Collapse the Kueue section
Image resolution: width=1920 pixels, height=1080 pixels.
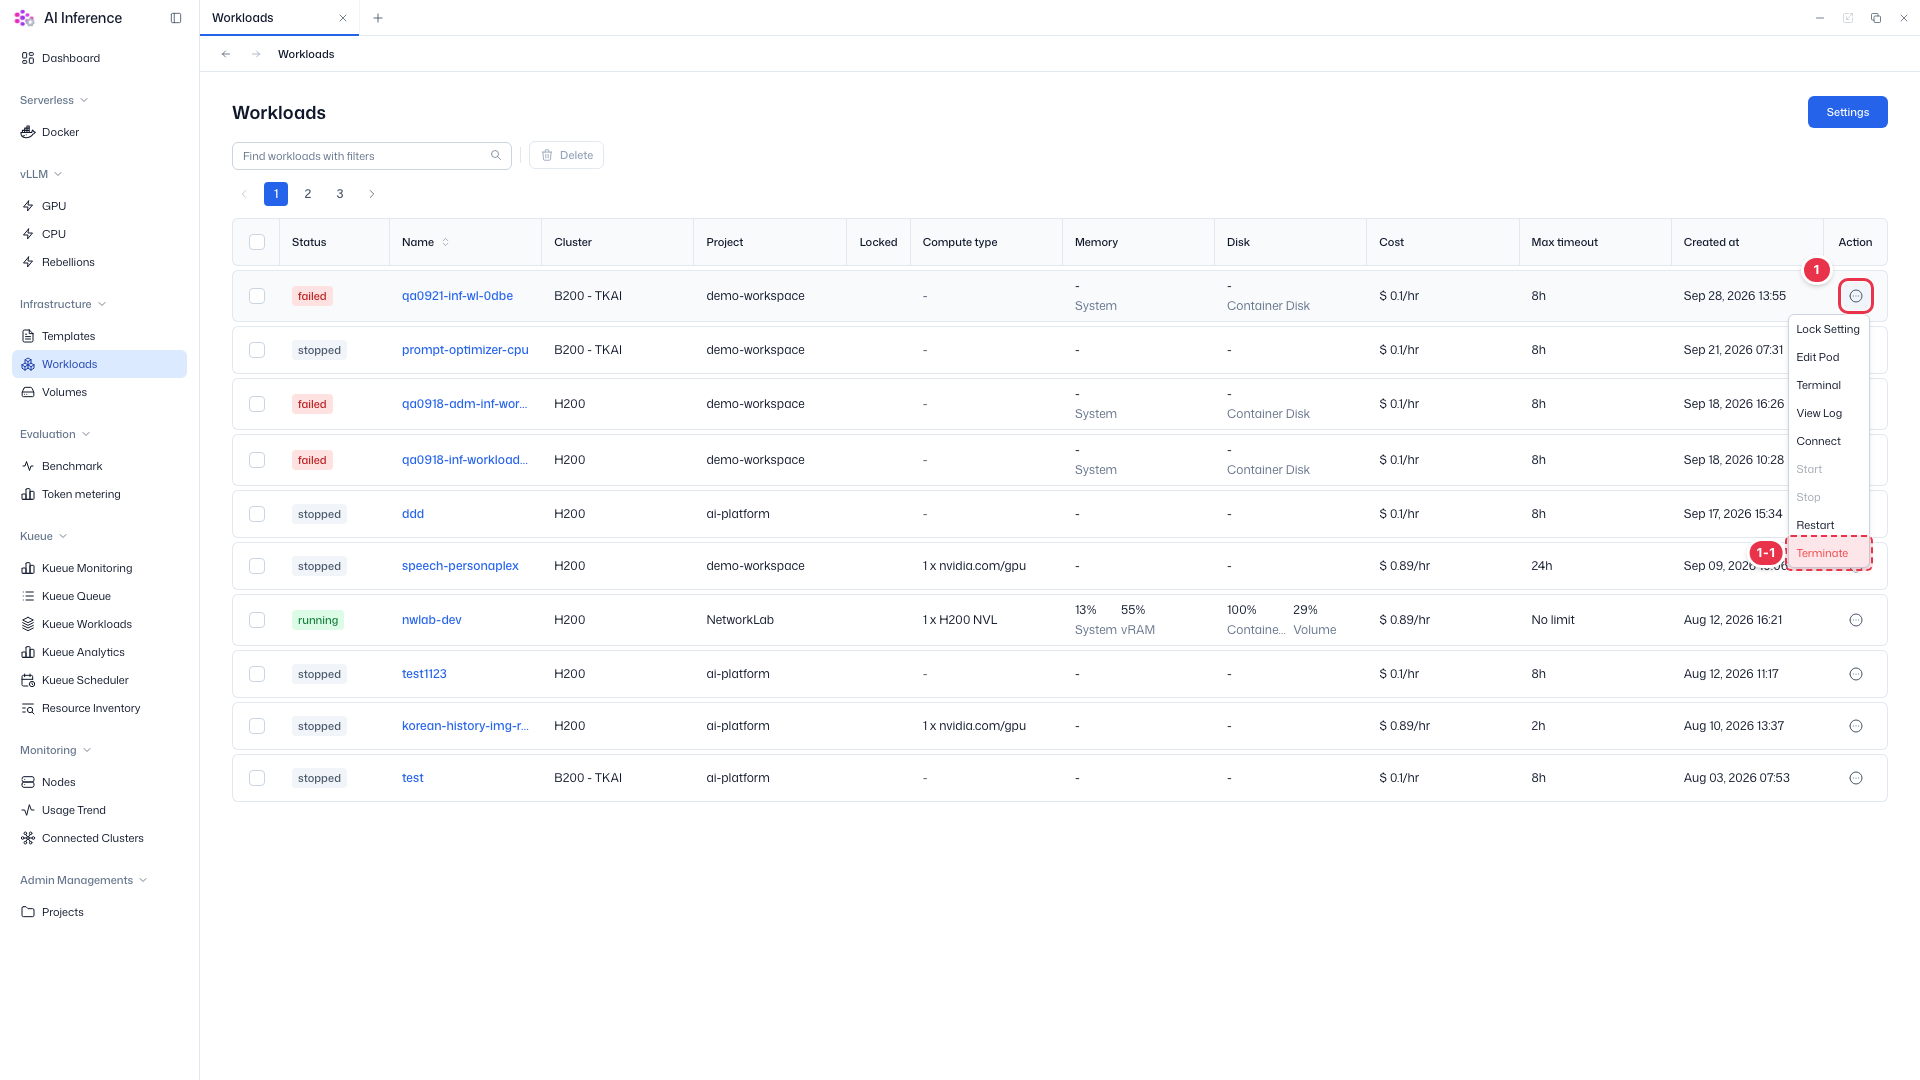pyautogui.click(x=43, y=536)
